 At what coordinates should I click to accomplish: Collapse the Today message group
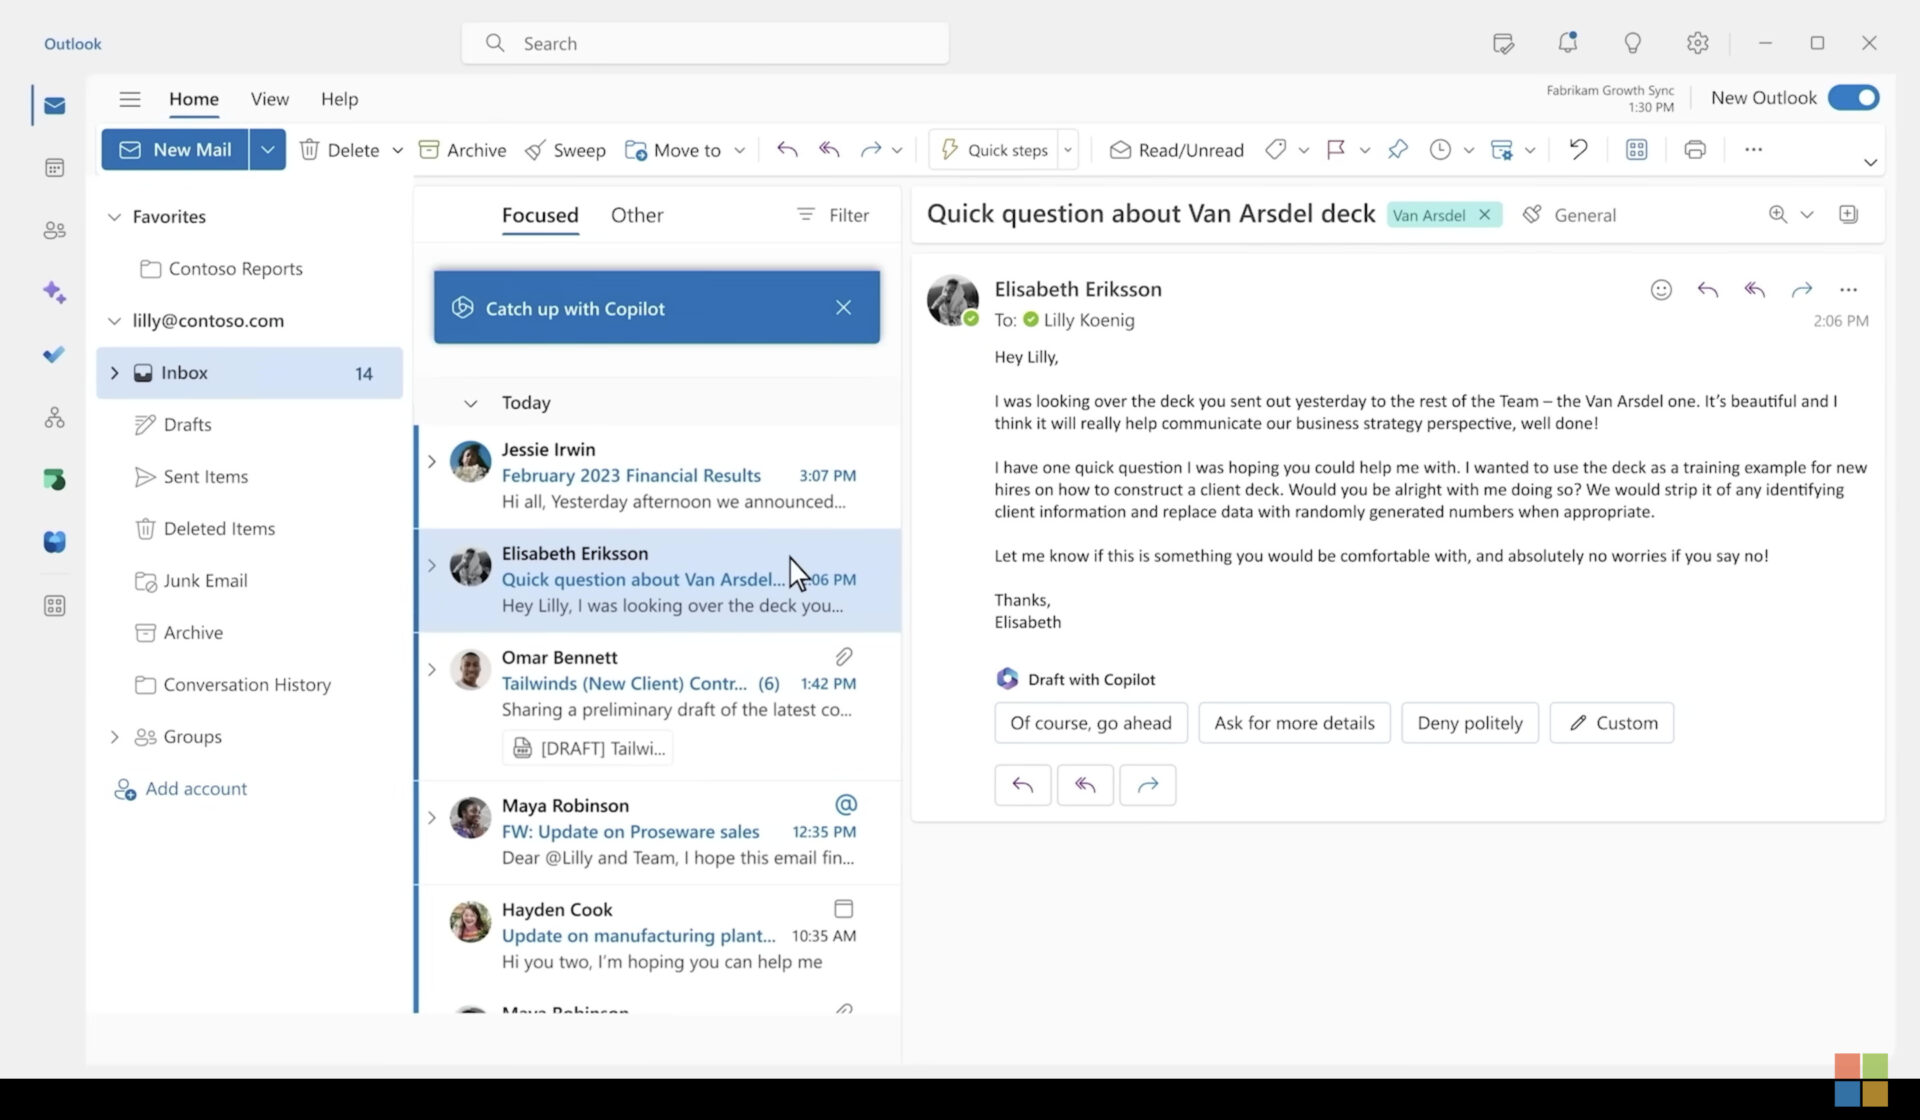pyautogui.click(x=470, y=403)
